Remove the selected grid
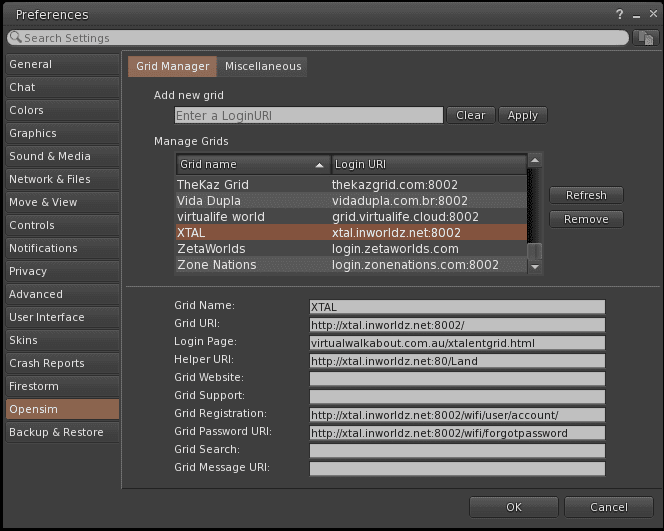The width and height of the screenshot is (664, 531). 586,219
